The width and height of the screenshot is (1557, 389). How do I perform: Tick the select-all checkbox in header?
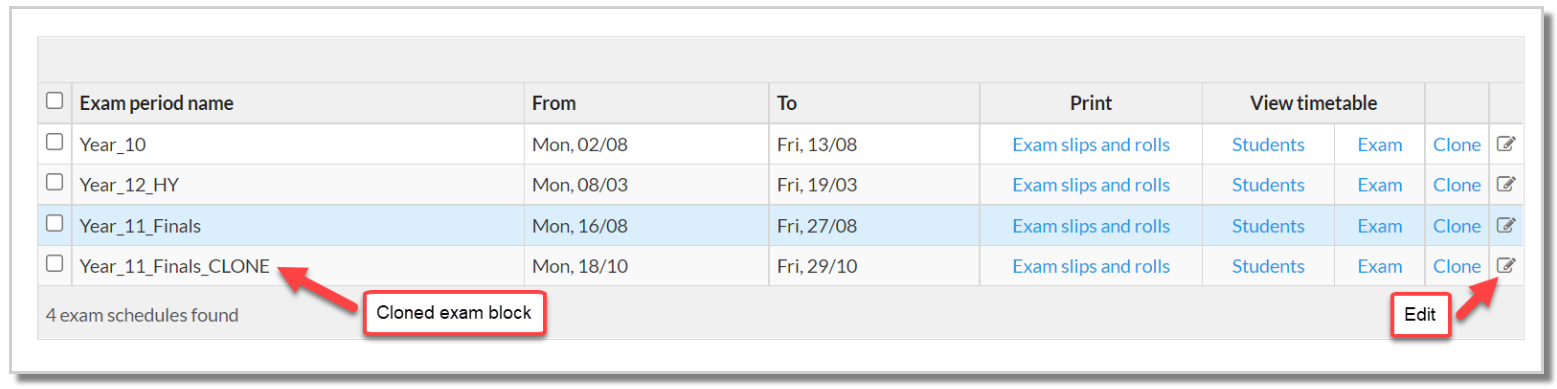point(55,101)
